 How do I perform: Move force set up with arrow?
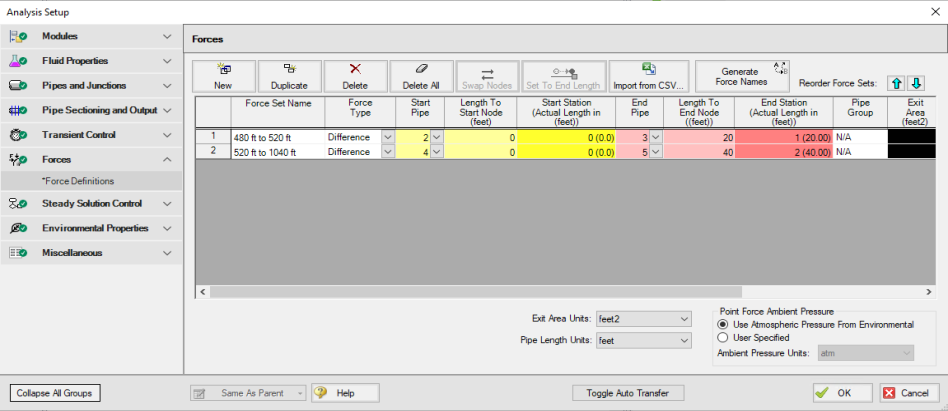[898, 82]
